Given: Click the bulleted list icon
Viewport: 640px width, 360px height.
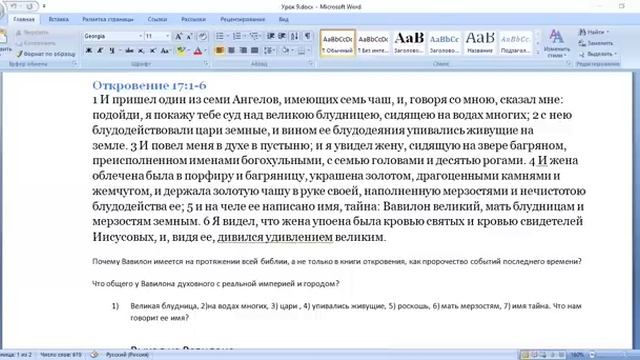Looking at the screenshot, I should (220, 36).
